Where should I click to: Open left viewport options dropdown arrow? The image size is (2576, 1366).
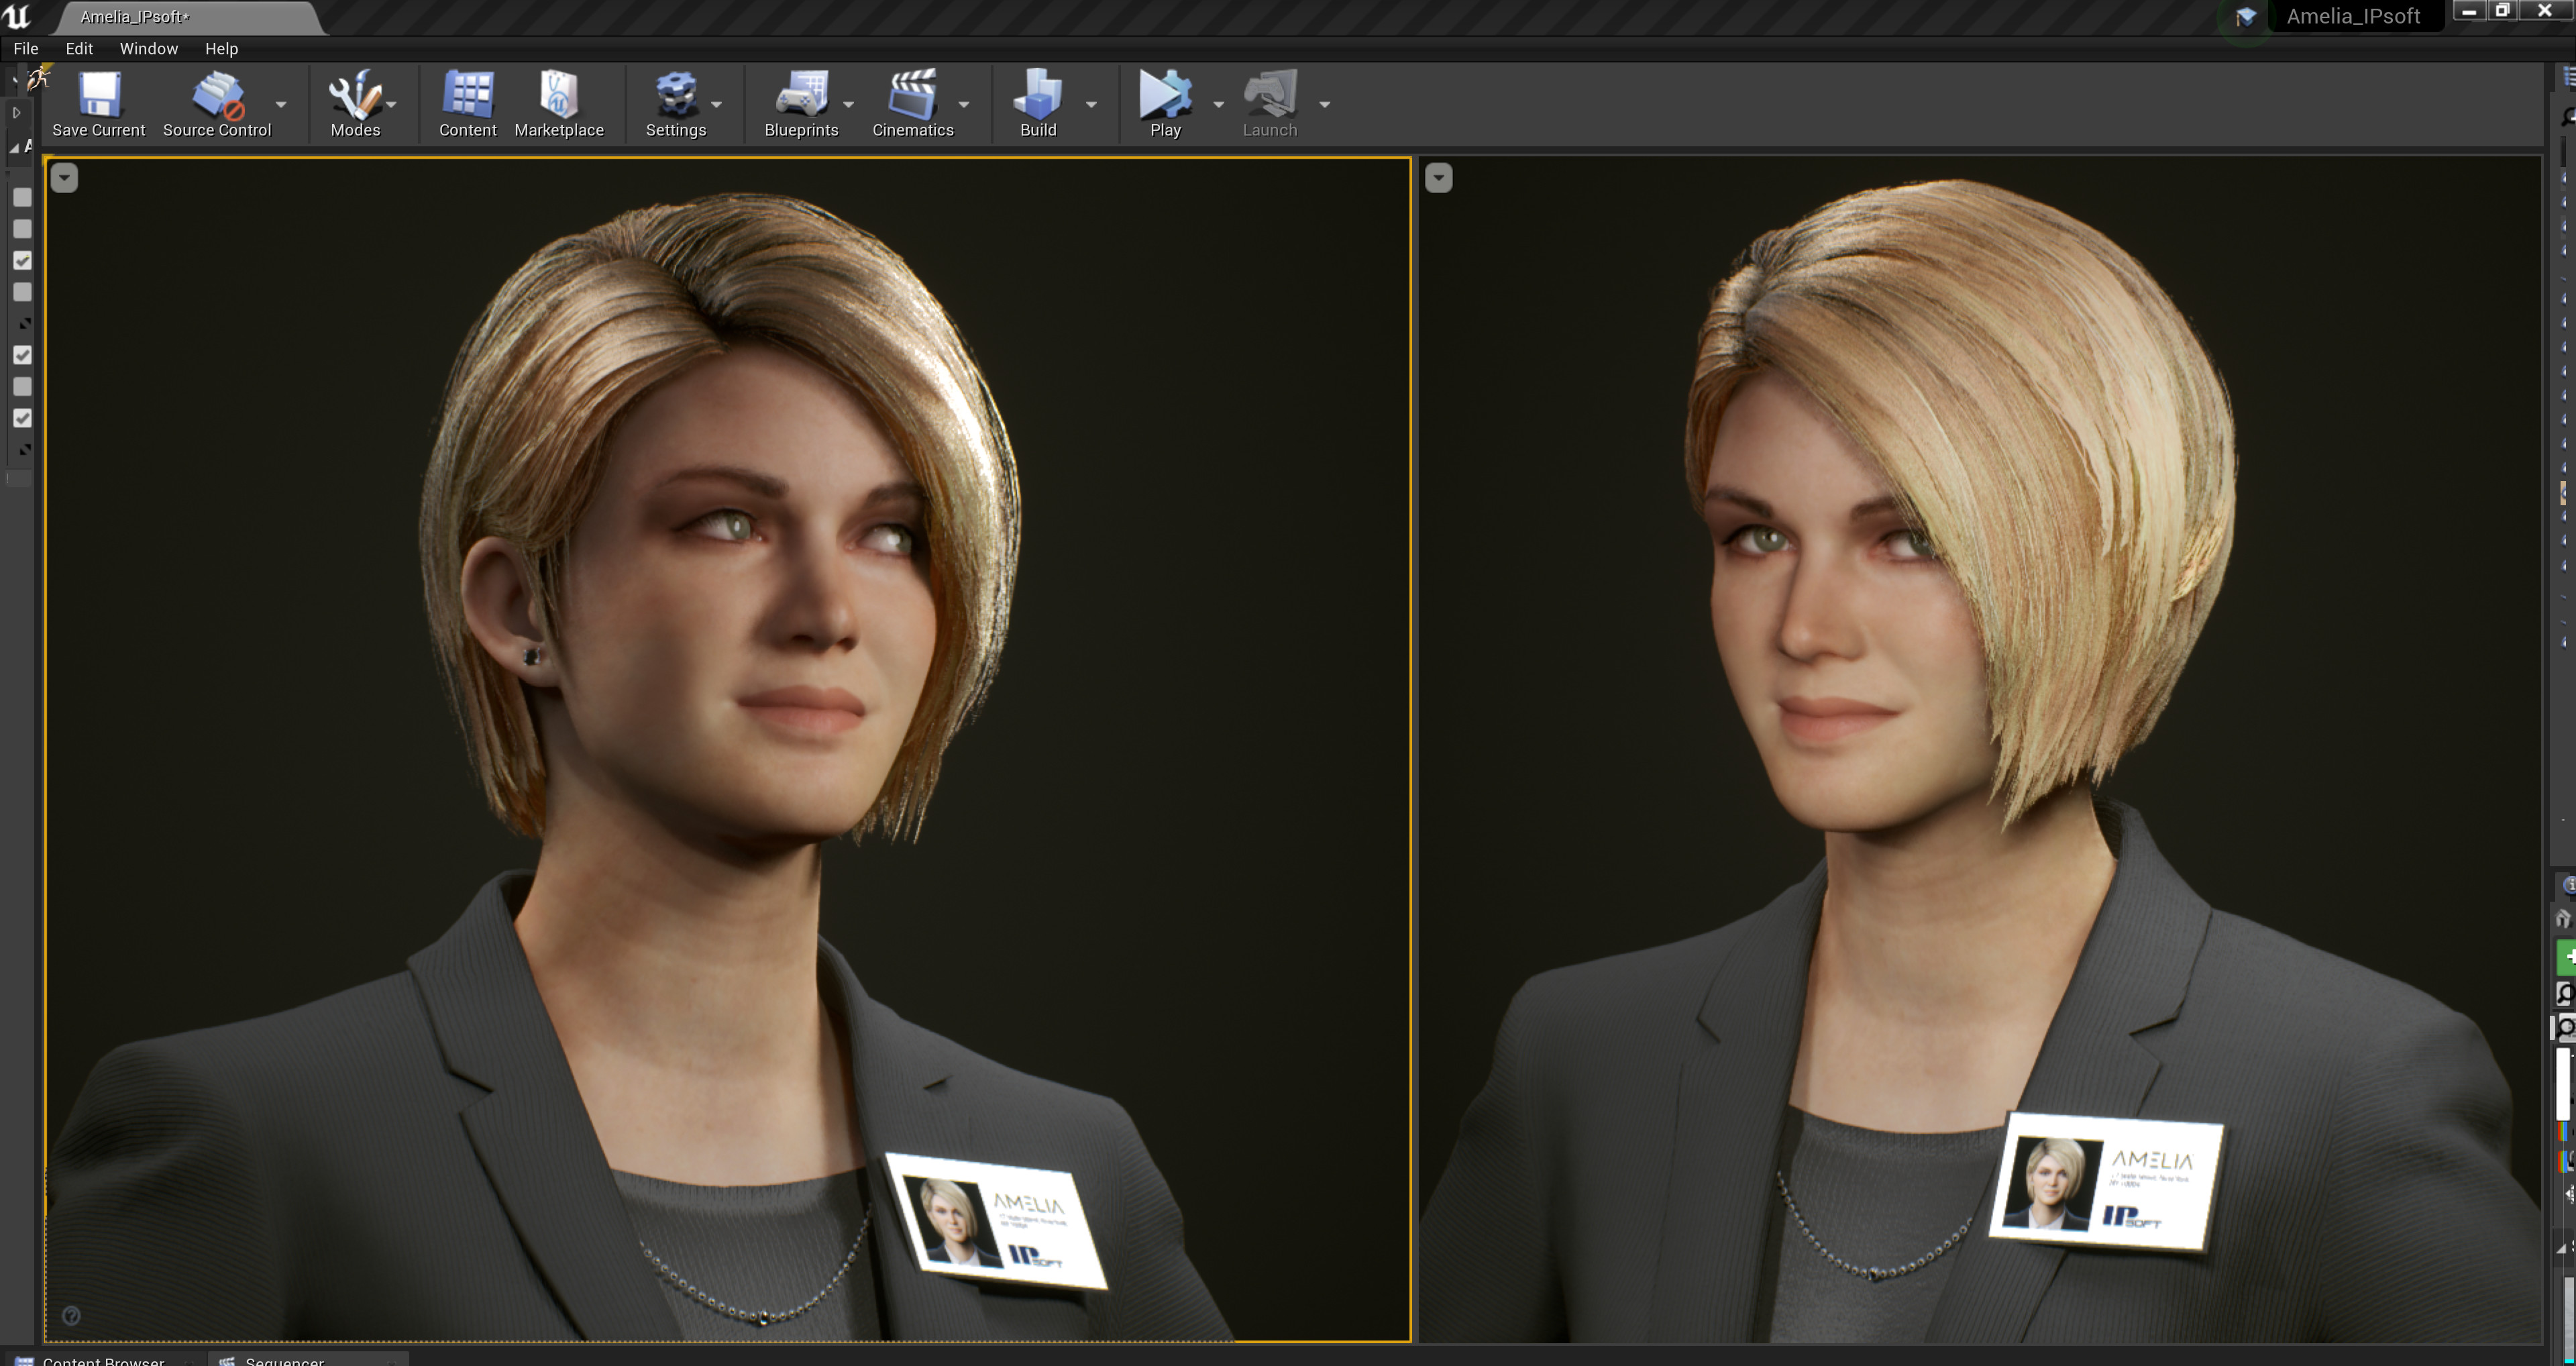(64, 178)
